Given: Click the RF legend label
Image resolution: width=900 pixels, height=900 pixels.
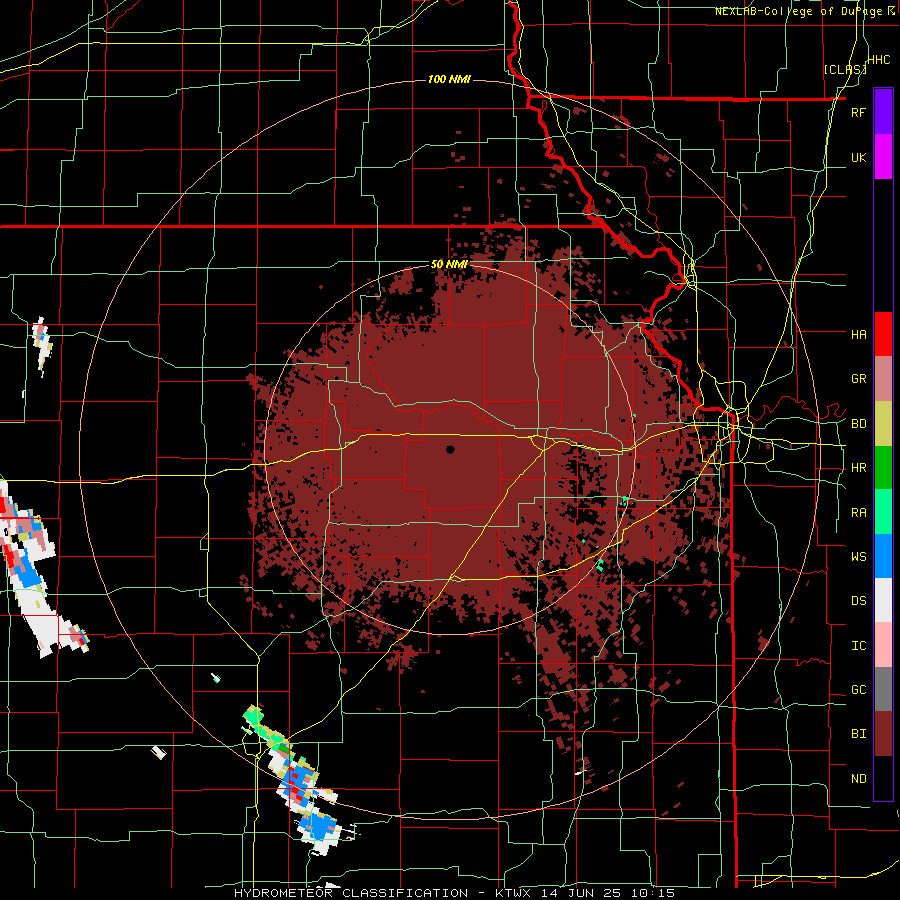Looking at the screenshot, I should click(x=858, y=112).
